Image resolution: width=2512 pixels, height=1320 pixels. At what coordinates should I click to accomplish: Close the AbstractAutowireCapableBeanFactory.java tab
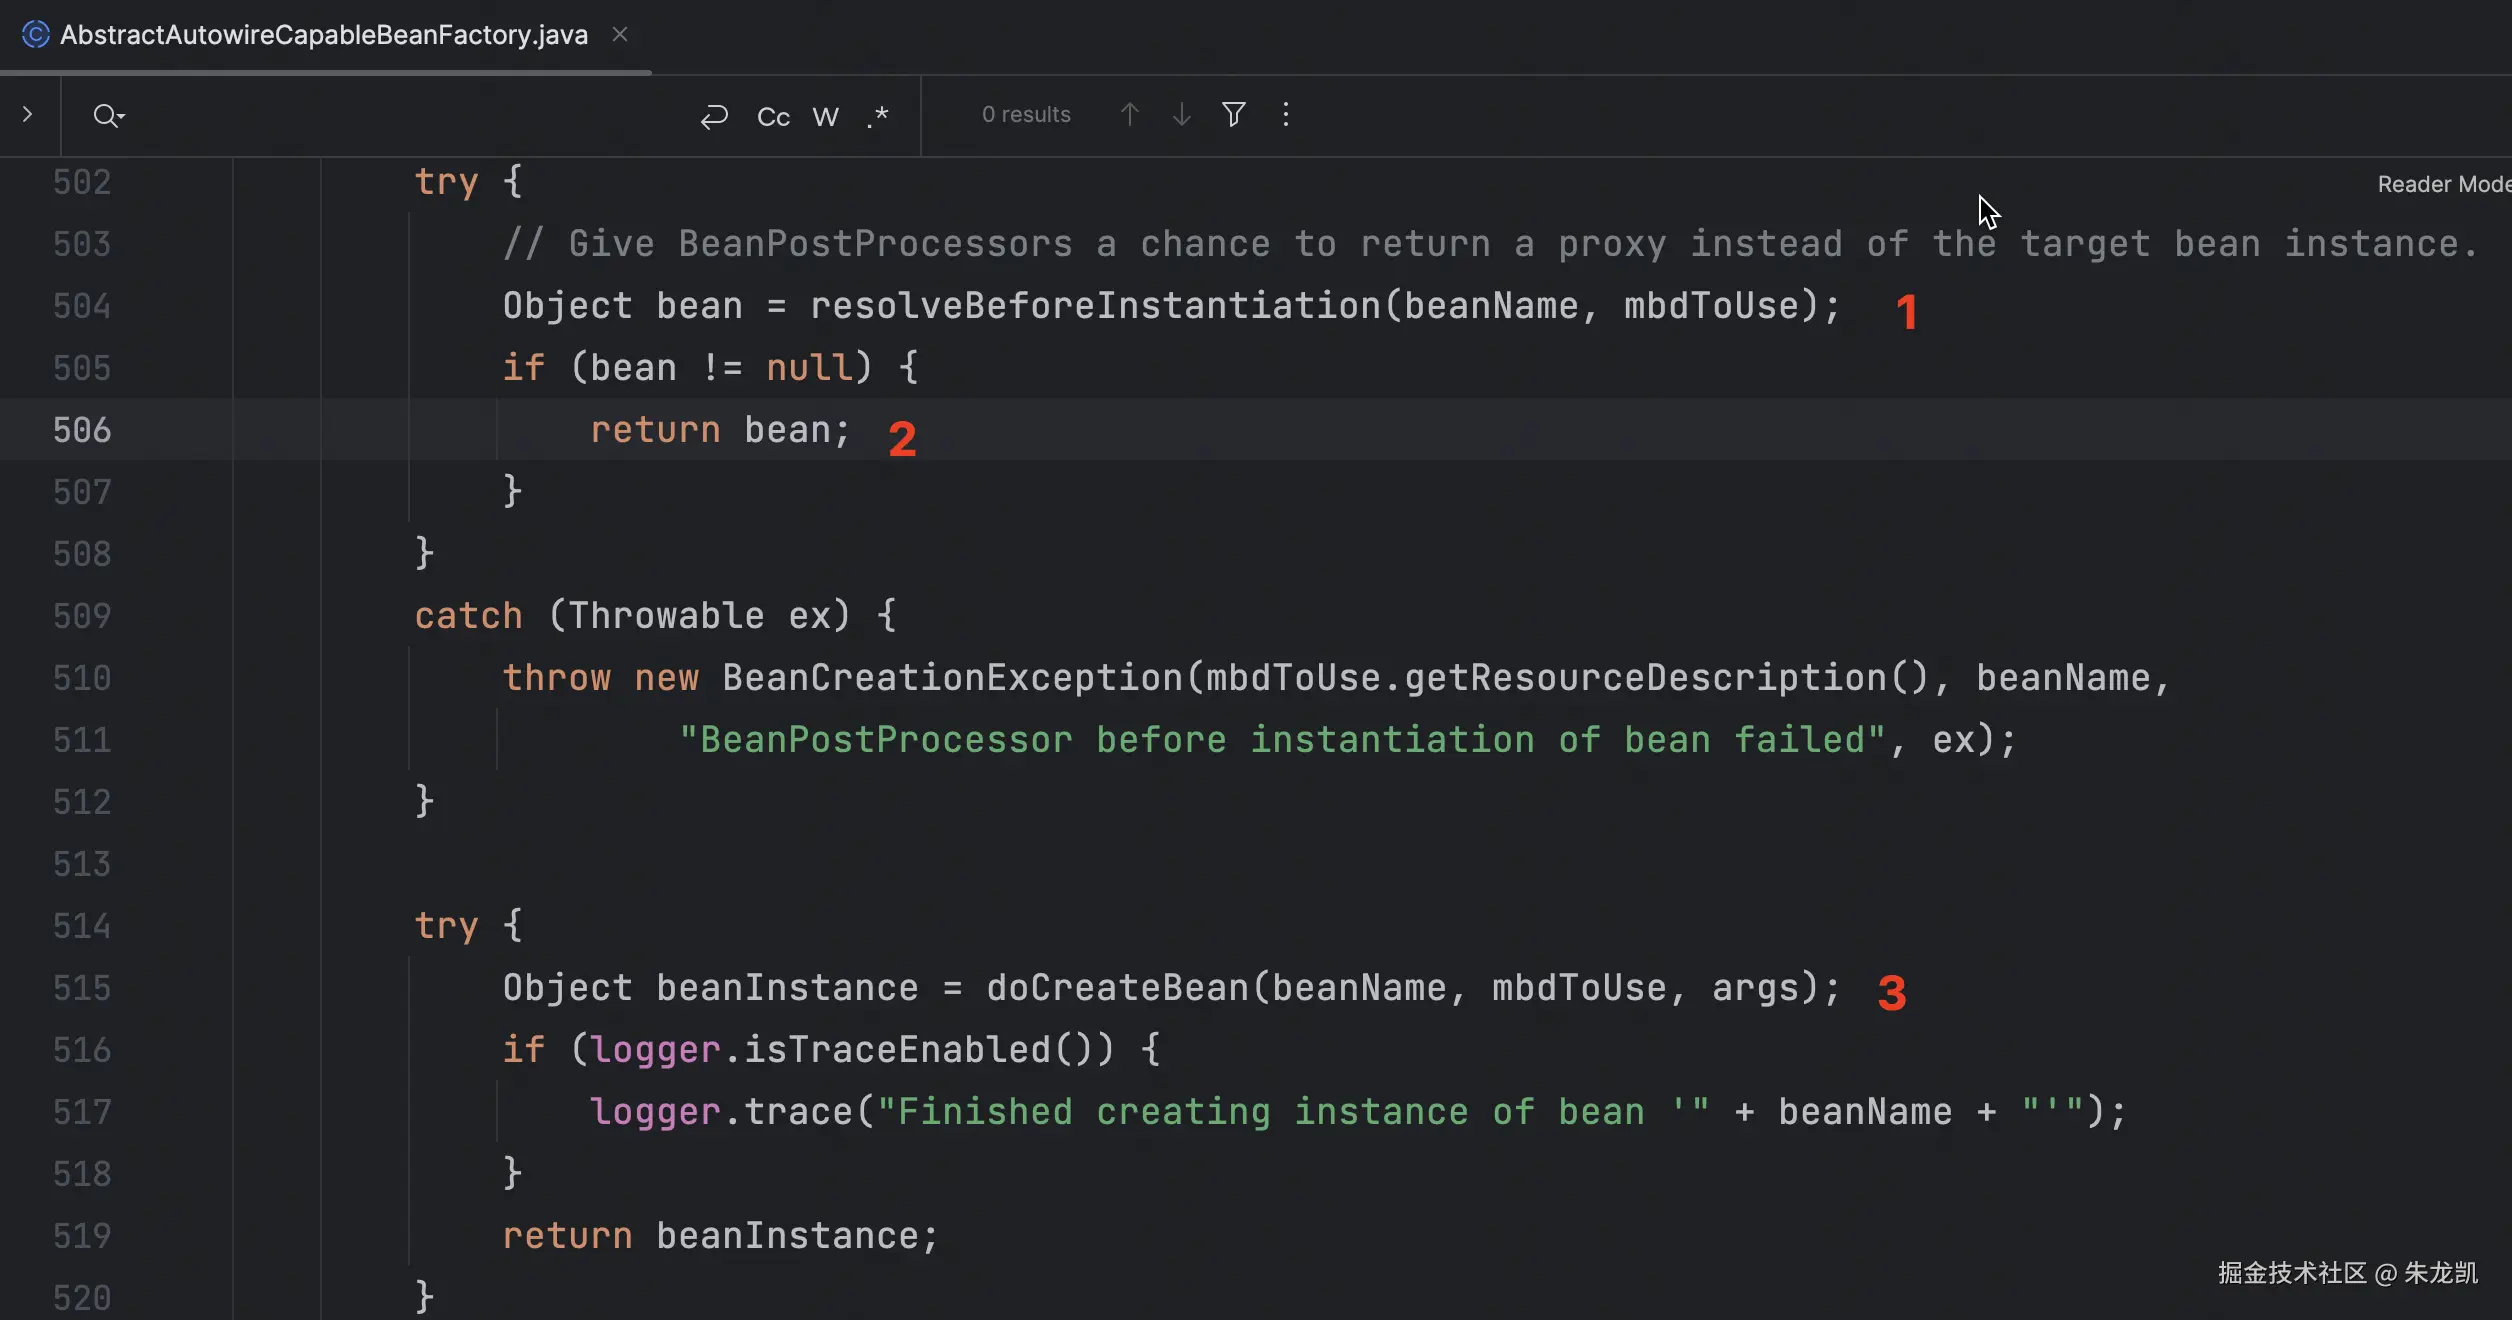coord(620,35)
